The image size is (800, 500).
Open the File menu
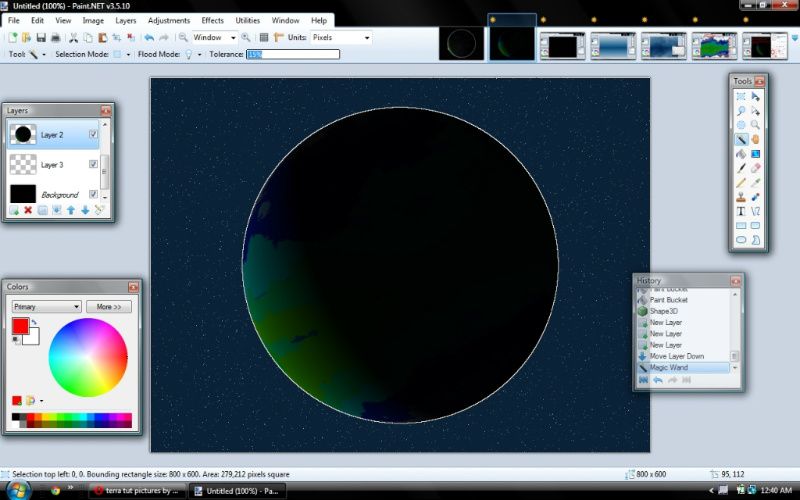pyautogui.click(x=14, y=20)
